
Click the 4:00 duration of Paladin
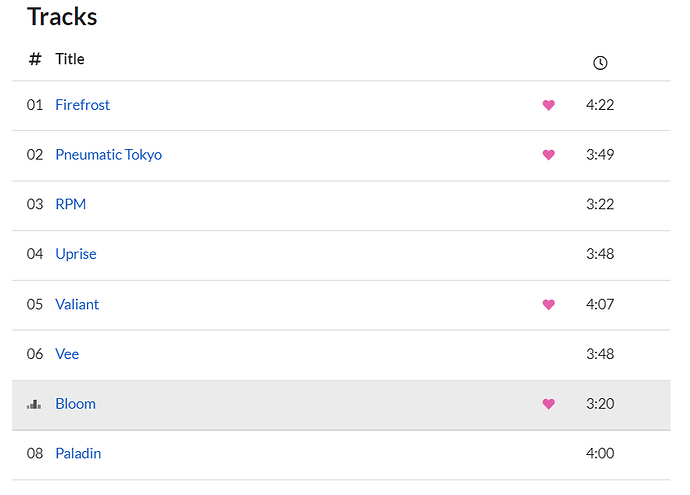[x=600, y=453]
